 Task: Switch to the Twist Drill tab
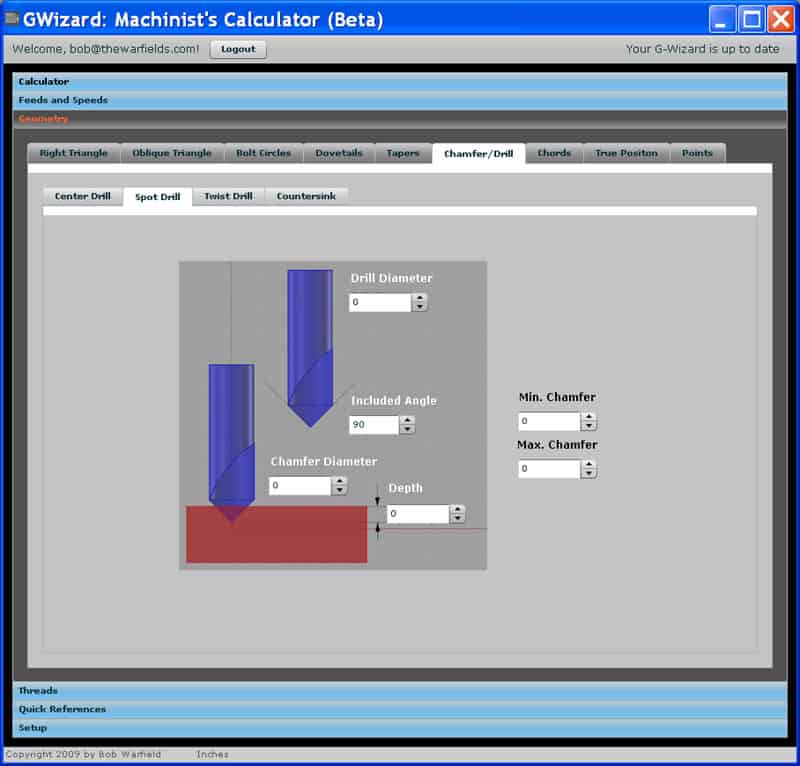tap(227, 196)
